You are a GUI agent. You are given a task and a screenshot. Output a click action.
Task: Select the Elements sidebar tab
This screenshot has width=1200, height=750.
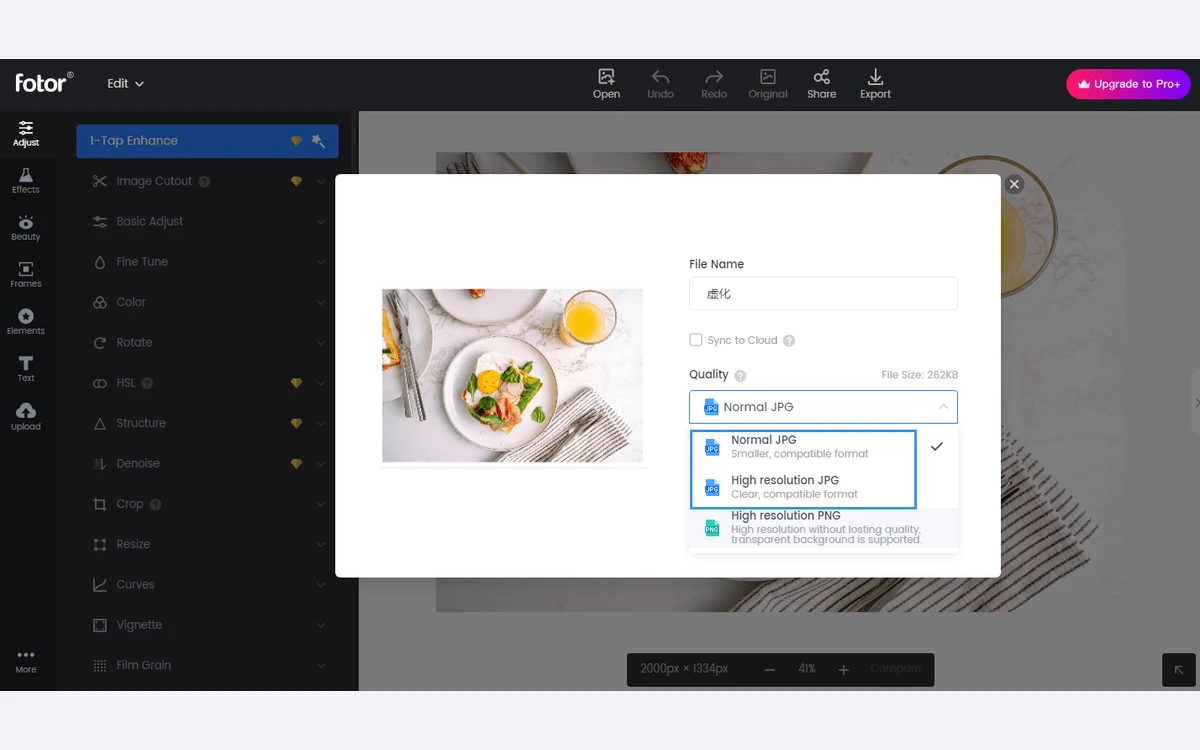tap(26, 322)
